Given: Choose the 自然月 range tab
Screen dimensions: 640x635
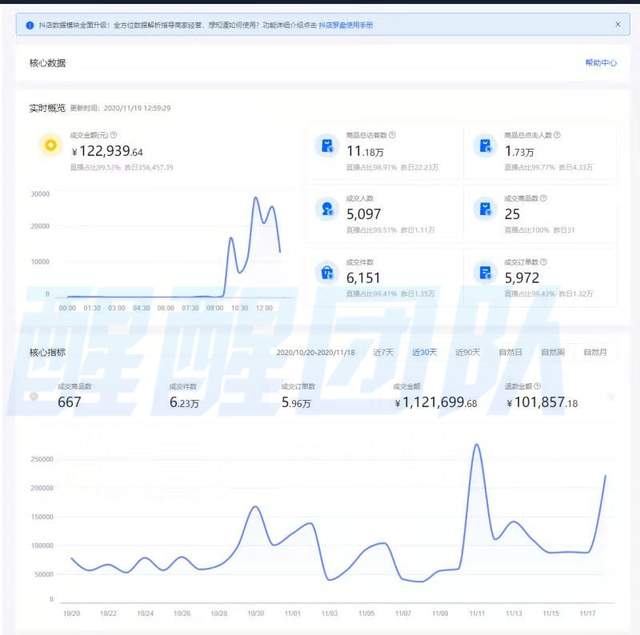Looking at the screenshot, I should click(594, 352).
